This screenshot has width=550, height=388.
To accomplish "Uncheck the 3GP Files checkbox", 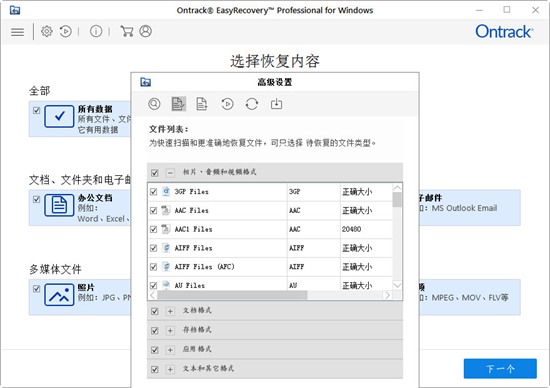I will (153, 192).
